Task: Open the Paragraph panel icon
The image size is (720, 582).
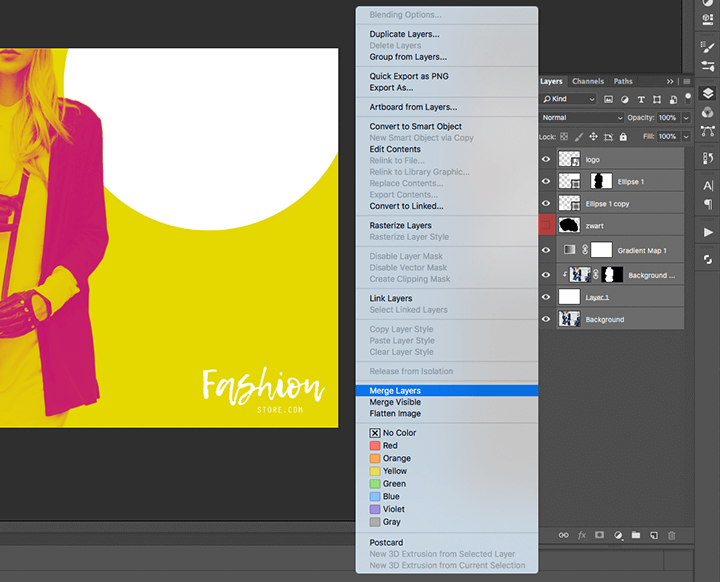Action: (708, 204)
